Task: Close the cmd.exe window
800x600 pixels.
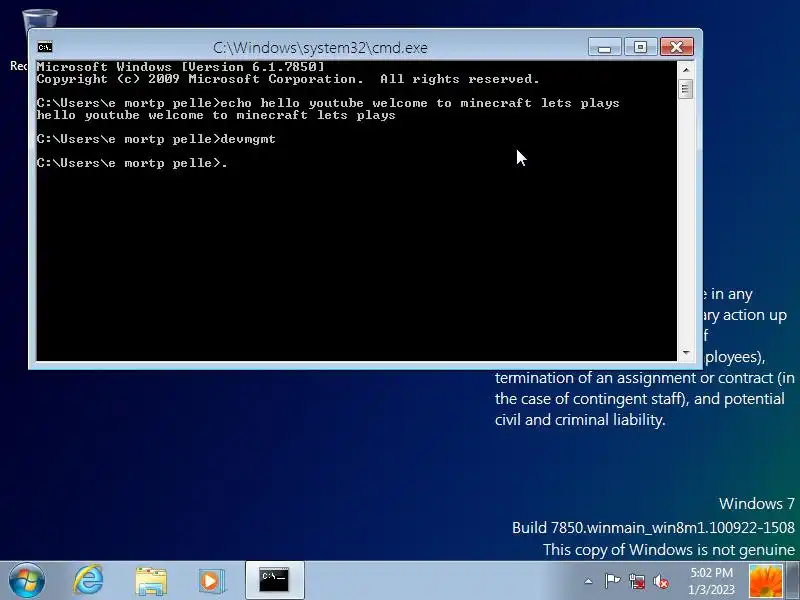Action: [x=677, y=47]
